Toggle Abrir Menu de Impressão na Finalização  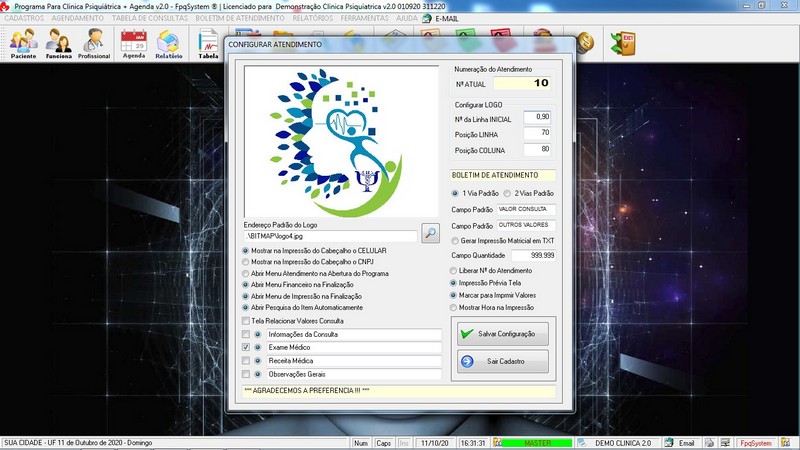tap(302, 296)
